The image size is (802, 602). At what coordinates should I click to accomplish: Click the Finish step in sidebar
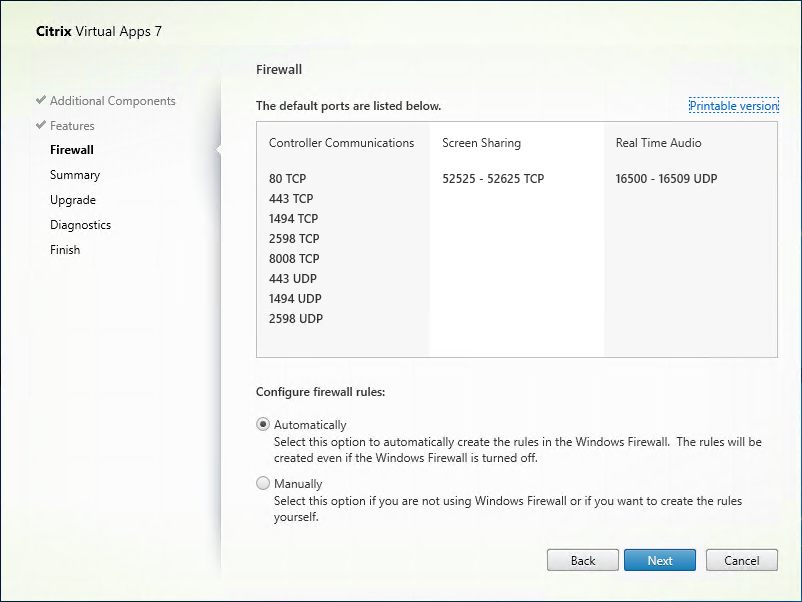point(65,250)
